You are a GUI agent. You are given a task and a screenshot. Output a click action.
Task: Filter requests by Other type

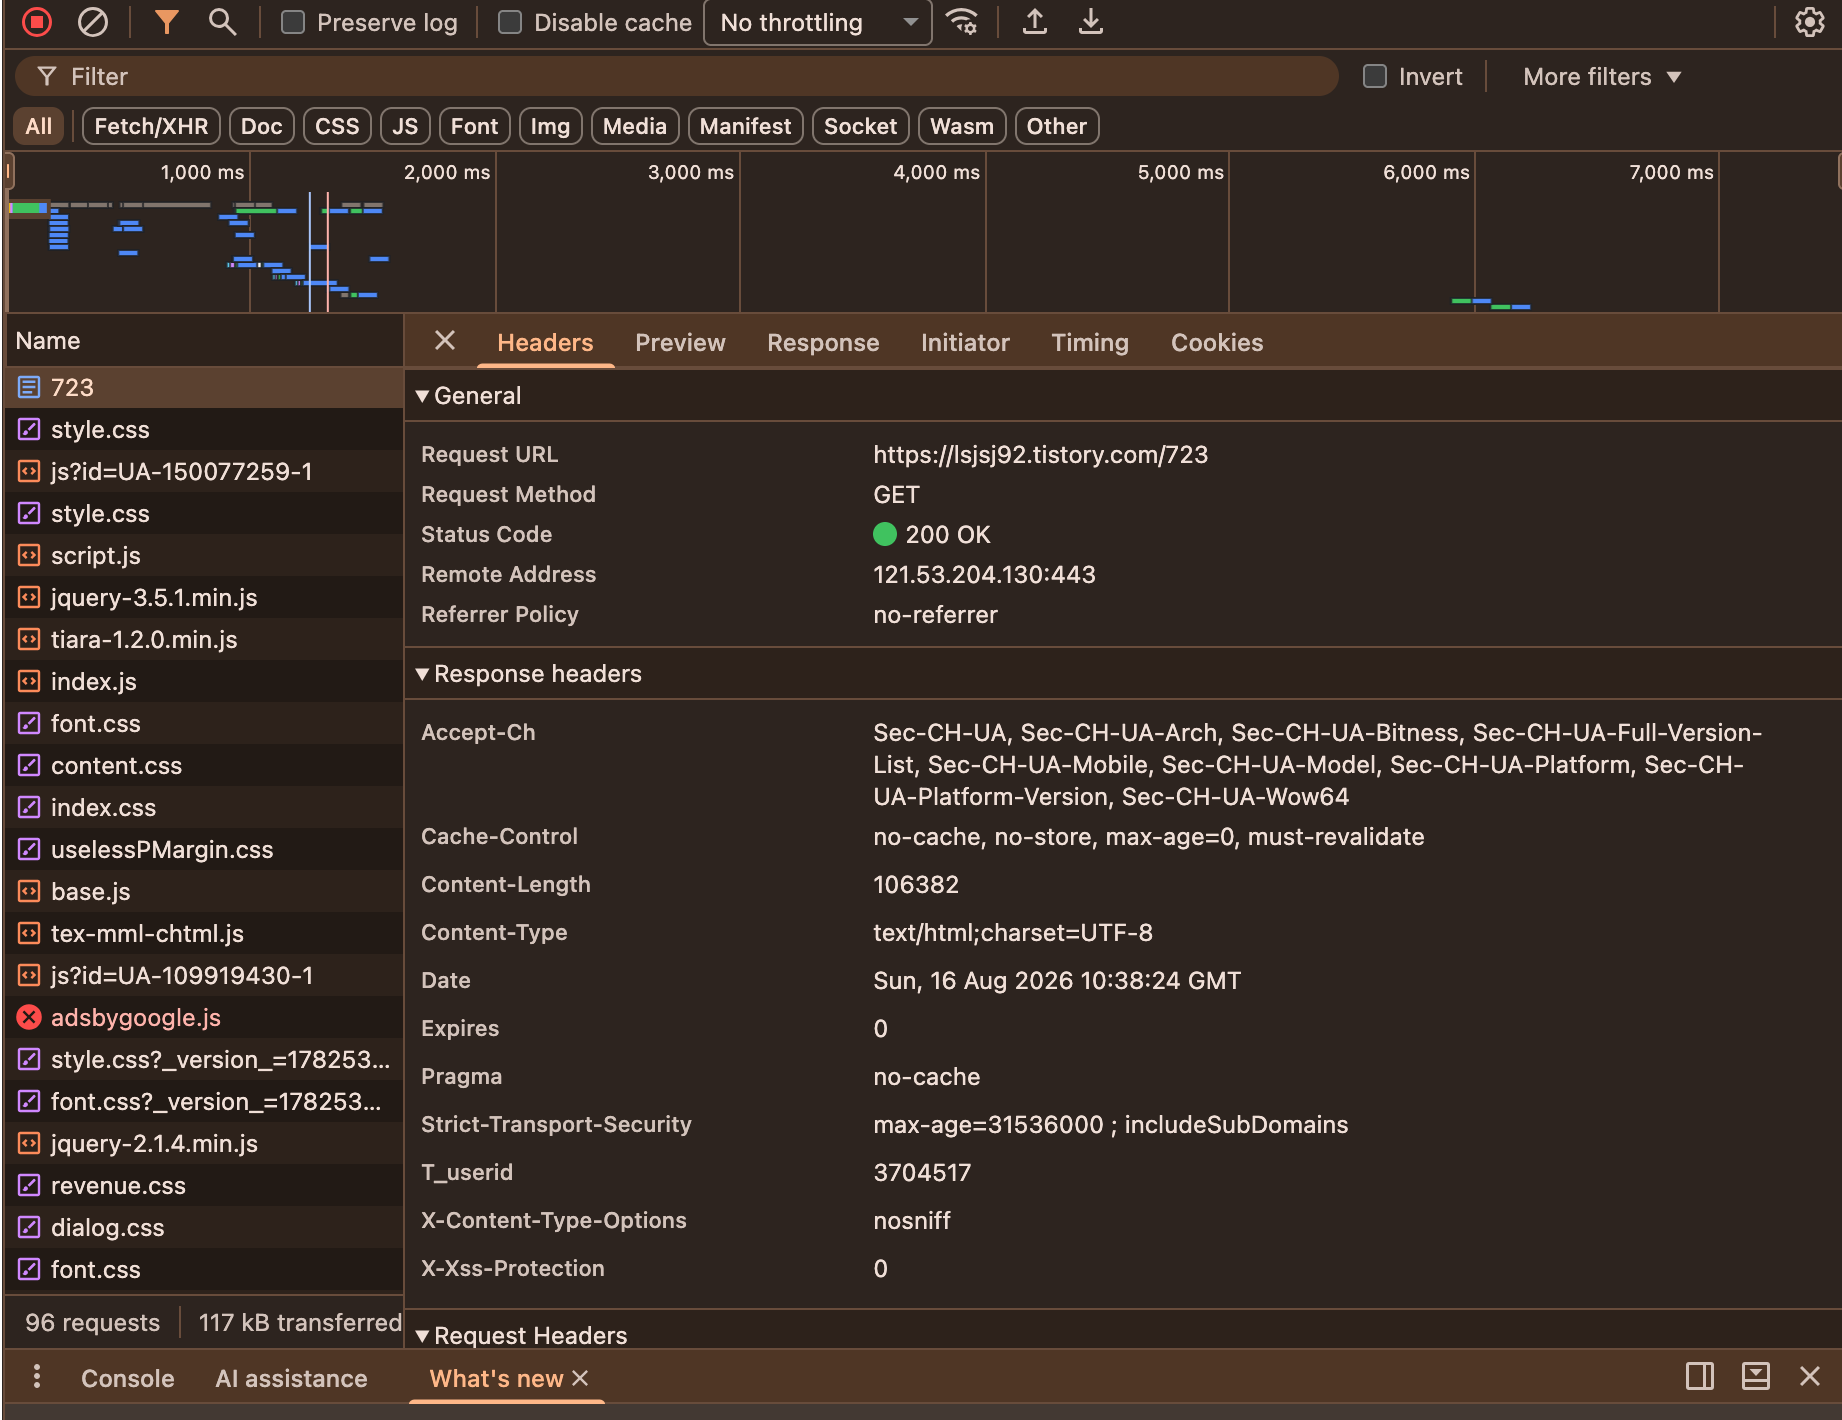1057,126
